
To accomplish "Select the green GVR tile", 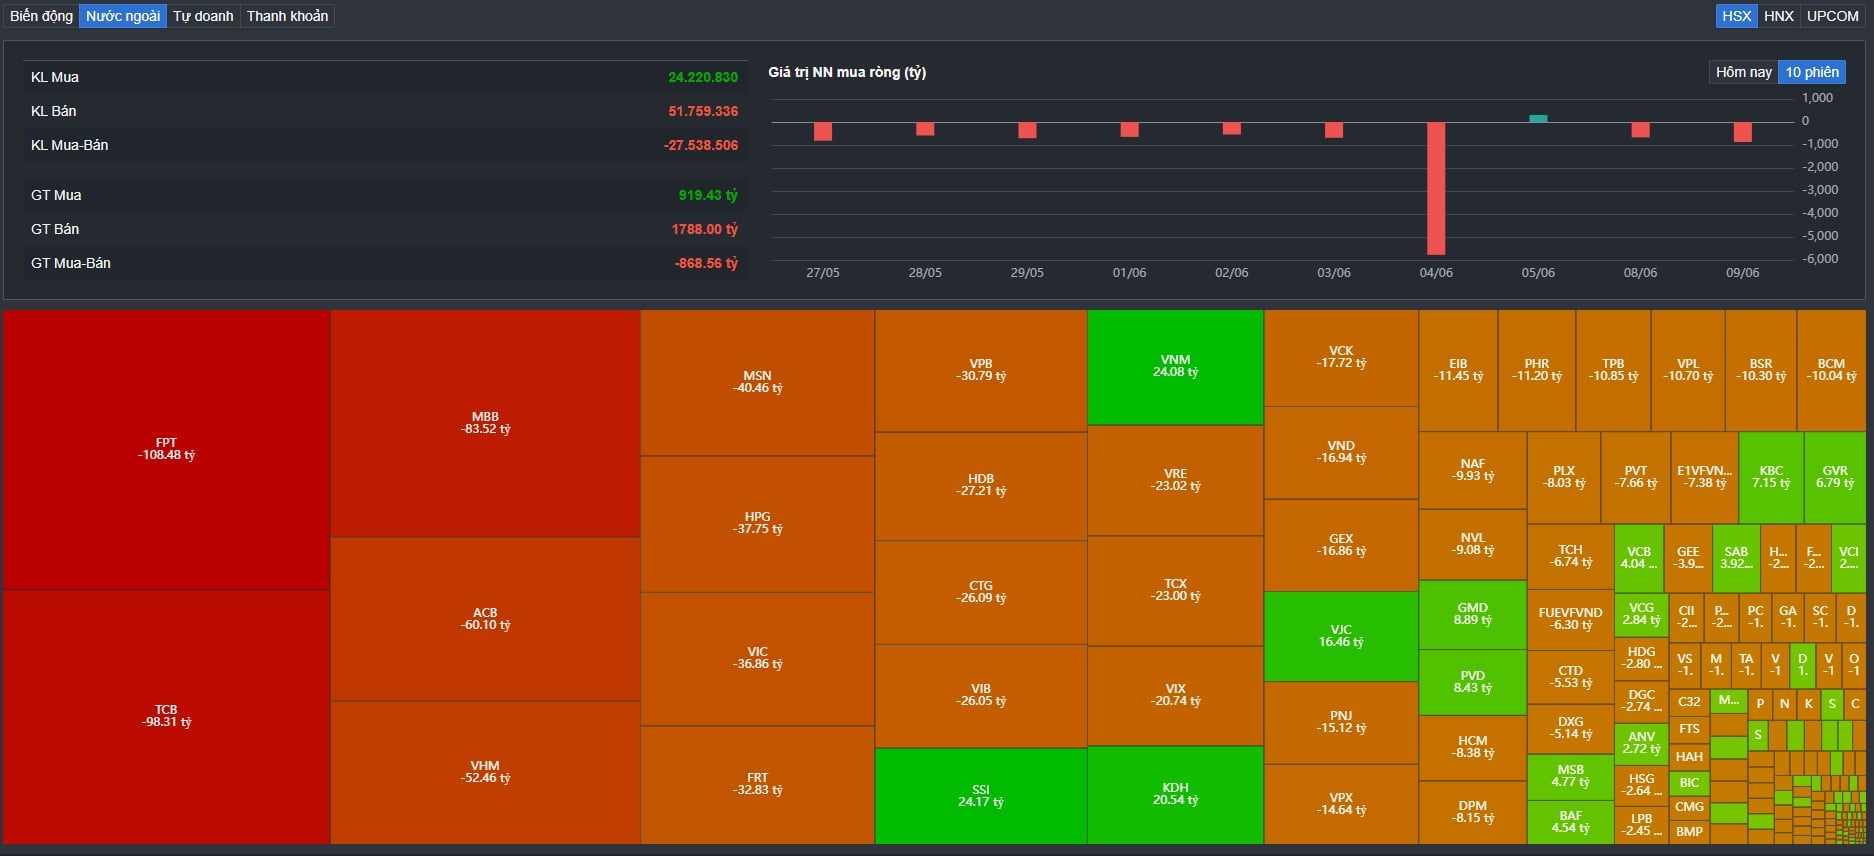I will click(1835, 477).
